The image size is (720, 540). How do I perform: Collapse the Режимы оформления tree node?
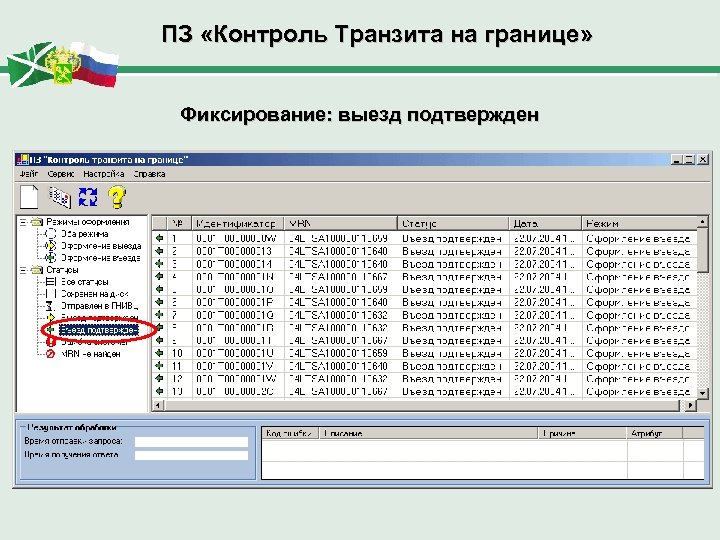[x=23, y=222]
